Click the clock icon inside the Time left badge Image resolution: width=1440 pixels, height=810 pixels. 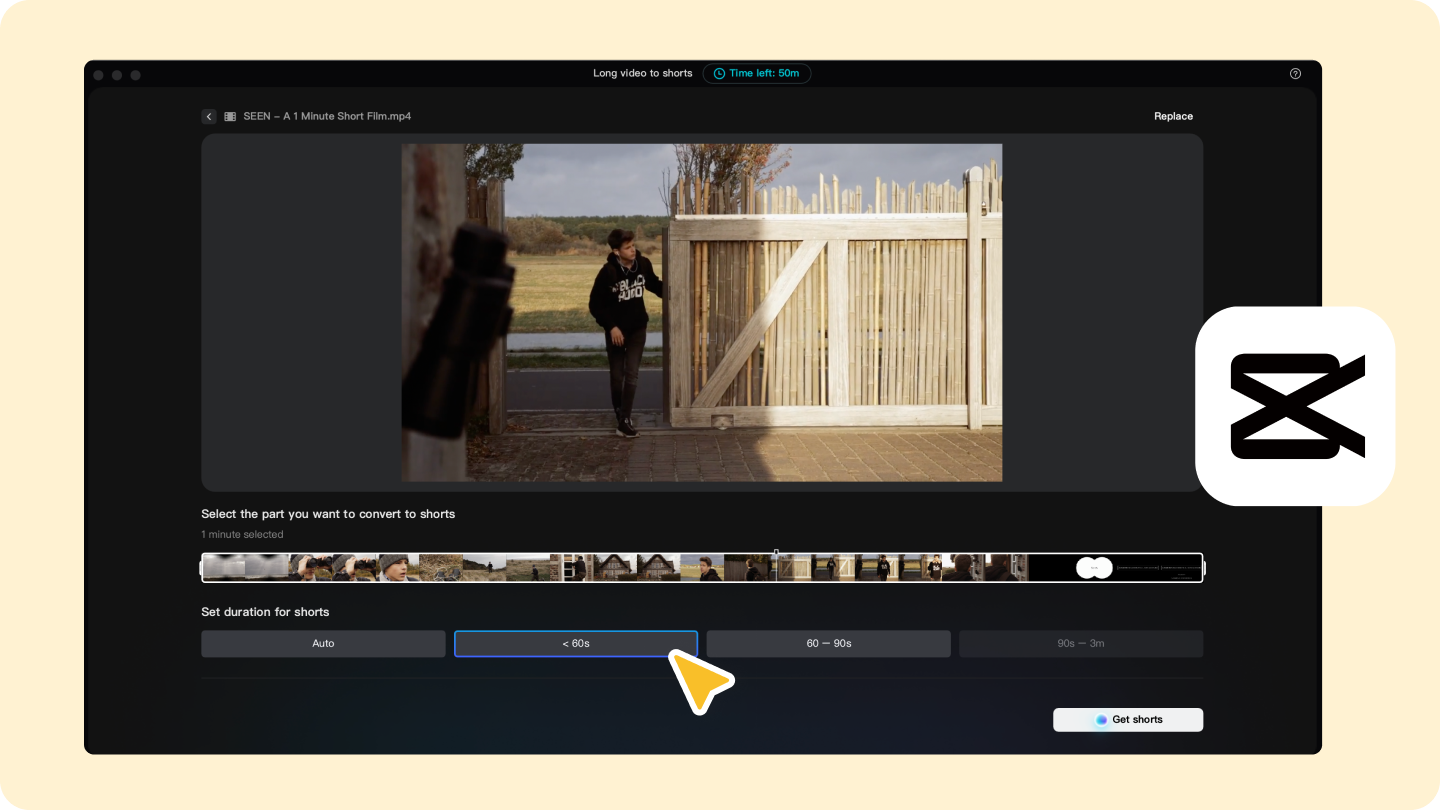click(x=719, y=73)
